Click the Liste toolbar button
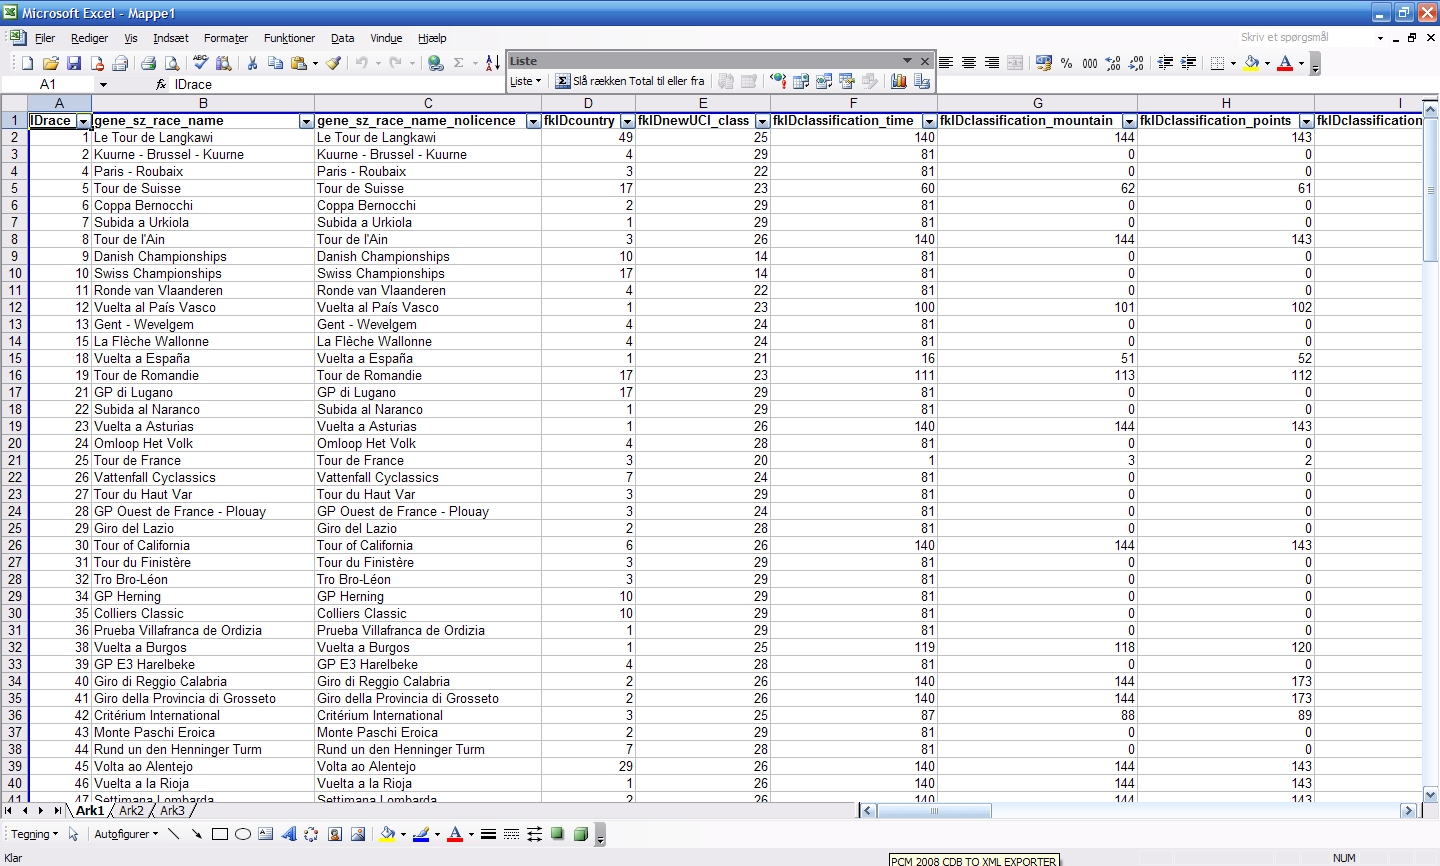This screenshot has height=866, width=1440. click(x=525, y=81)
